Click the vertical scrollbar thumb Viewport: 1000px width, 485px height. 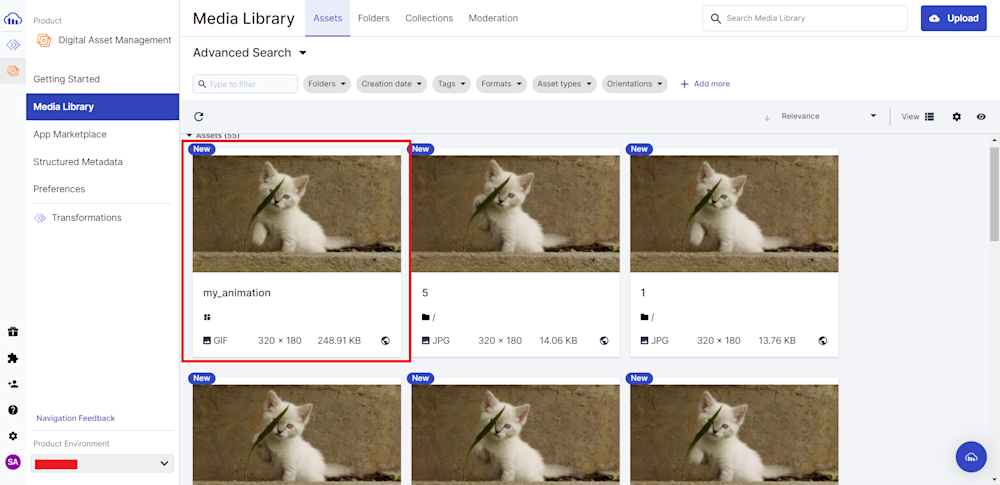[x=994, y=193]
